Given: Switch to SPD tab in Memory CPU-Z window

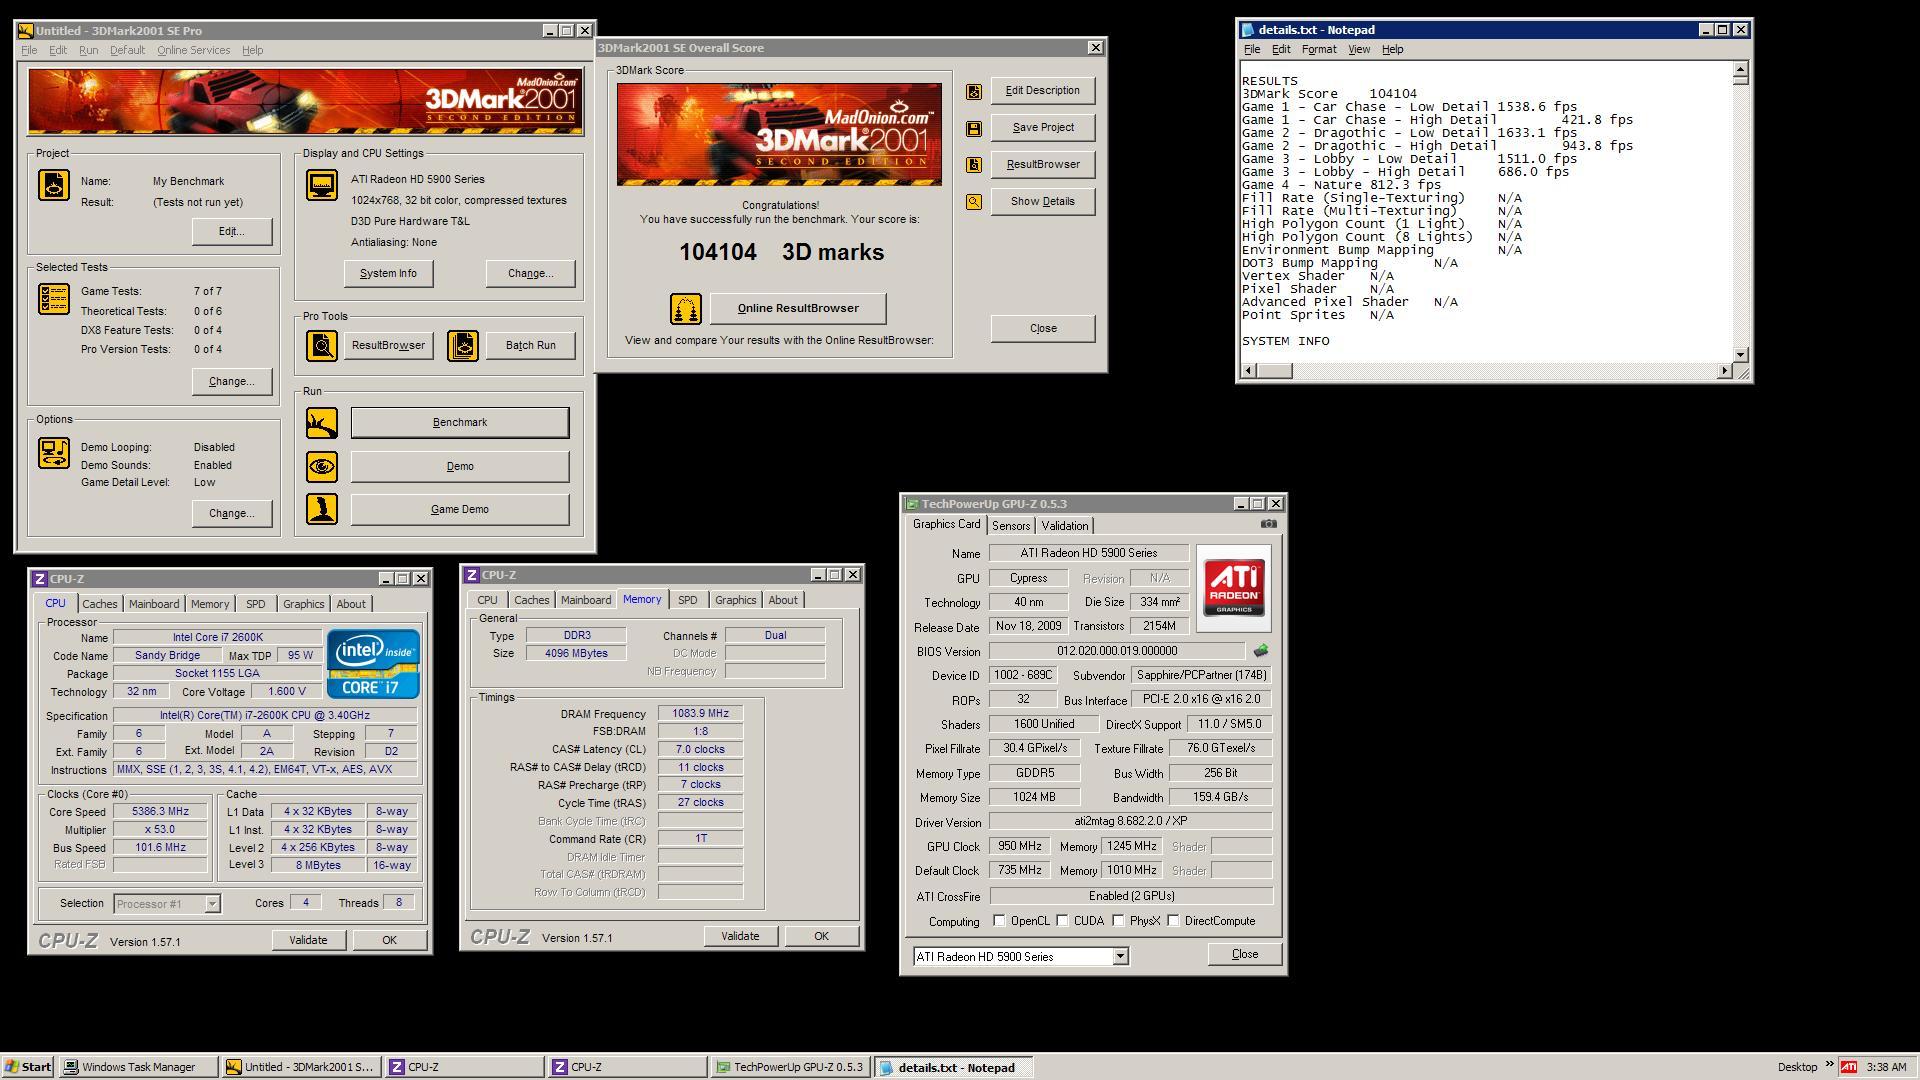Looking at the screenshot, I should (687, 600).
